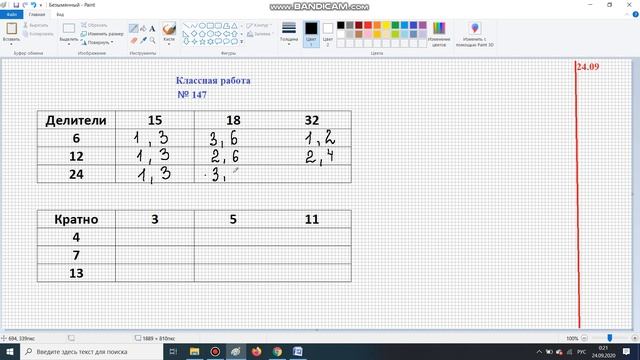
Task: Open the Brushes (Кисти) dropdown arrow
Action: coord(169,44)
